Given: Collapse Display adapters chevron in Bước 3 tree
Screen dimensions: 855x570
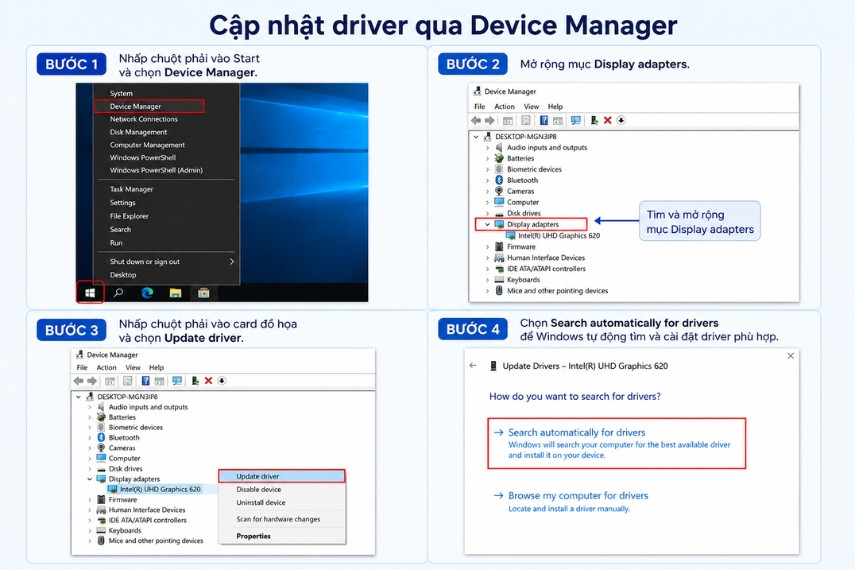Looking at the screenshot, I should coord(90,479).
